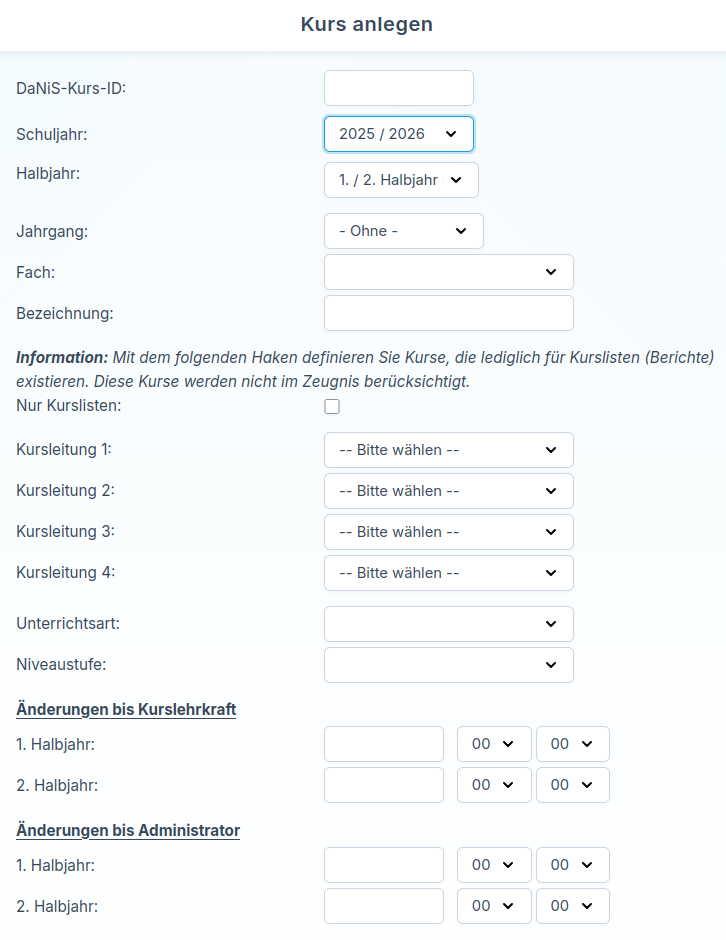
Task: Expand the Halbjahr dropdown
Action: click(x=401, y=180)
